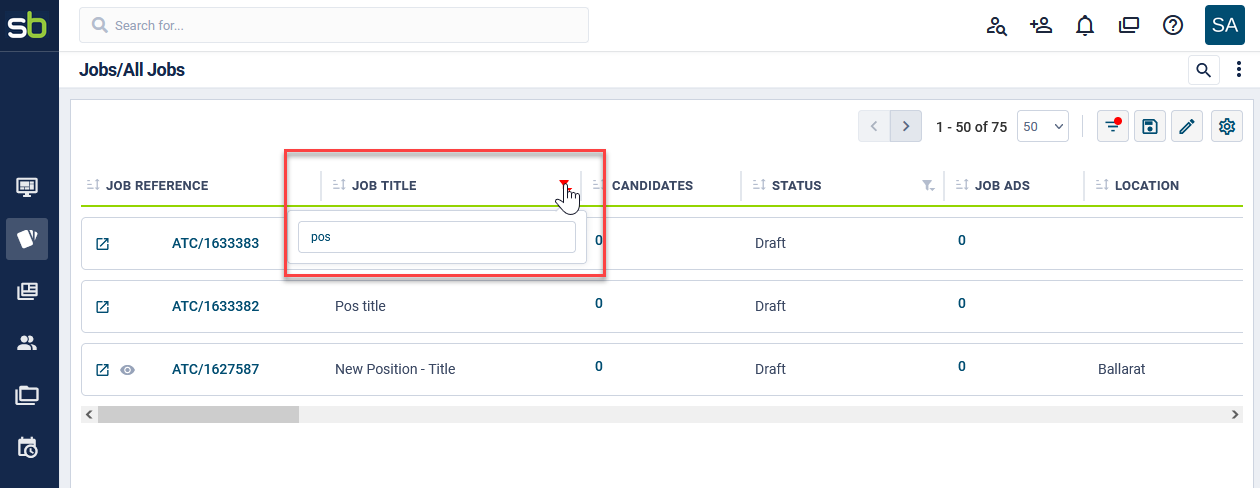This screenshot has height=488, width=1260.
Task: Open the 50 per page dropdown
Action: pyautogui.click(x=1043, y=127)
